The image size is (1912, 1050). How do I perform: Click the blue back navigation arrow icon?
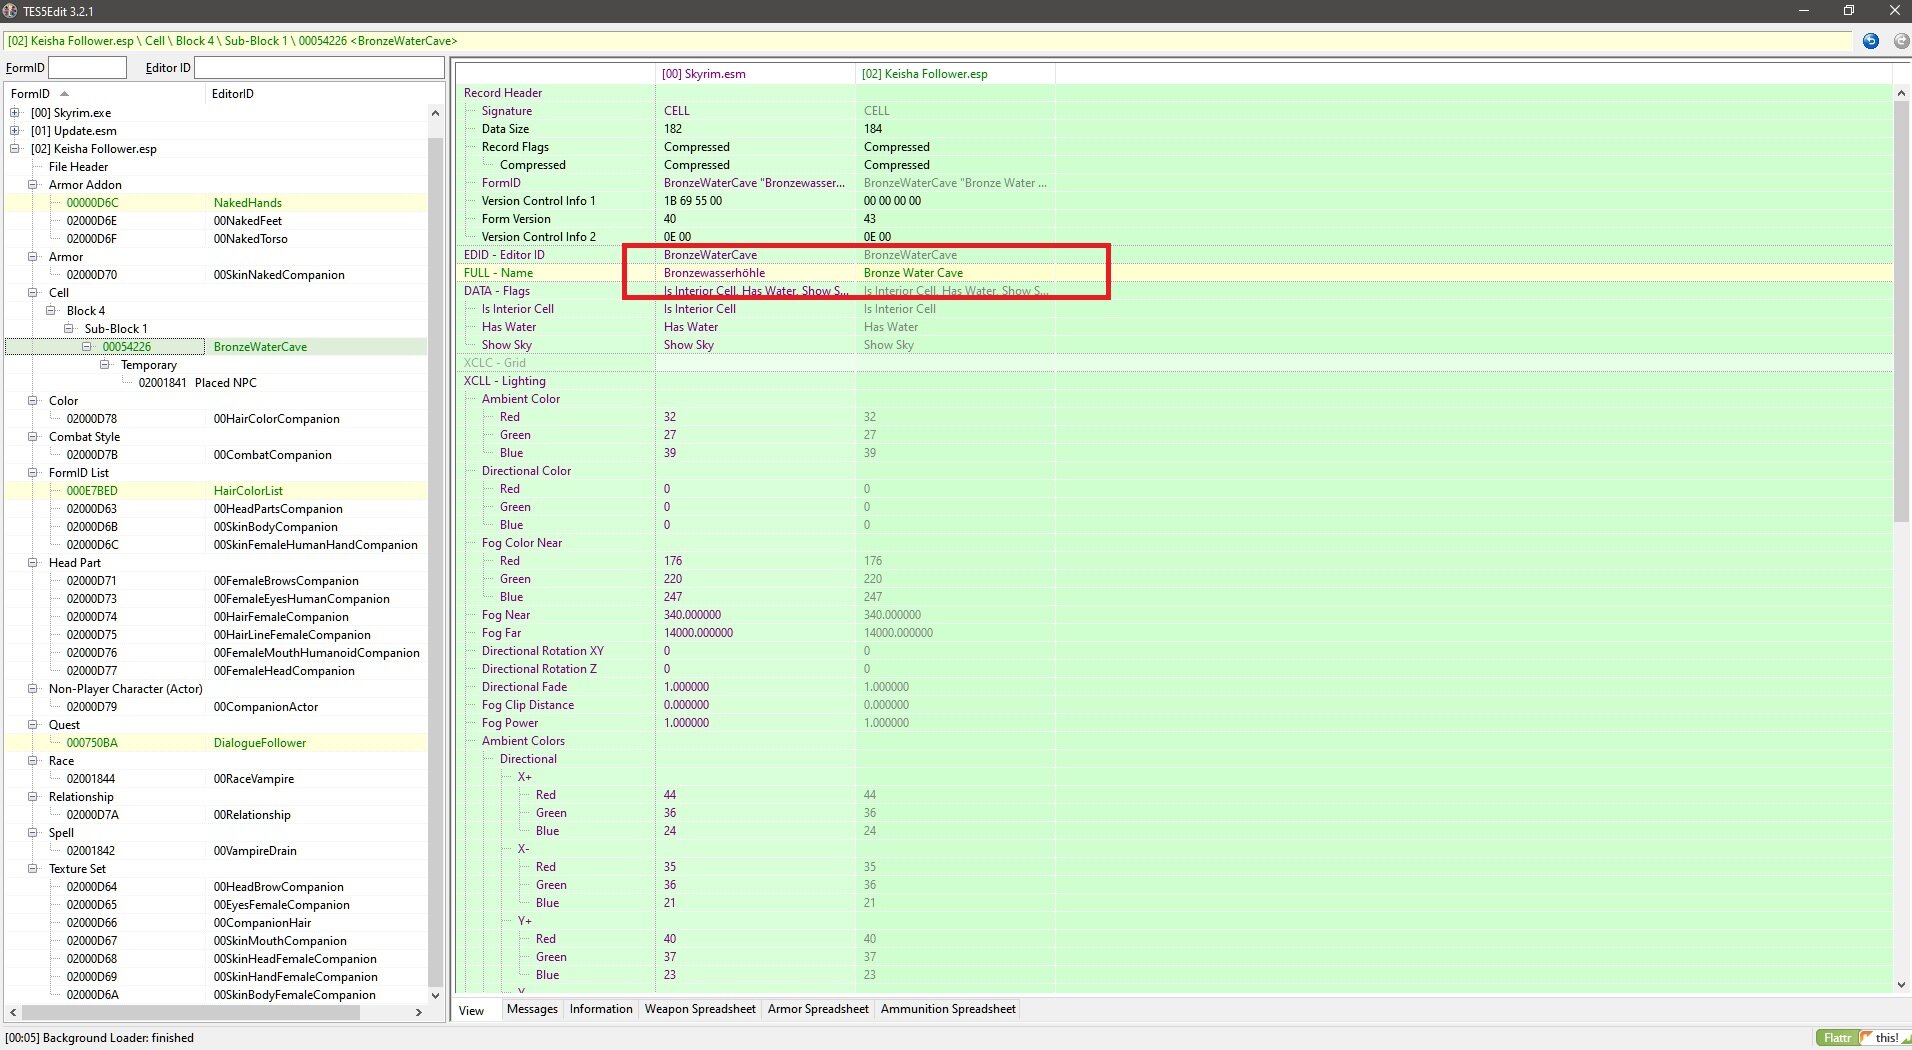click(1871, 41)
